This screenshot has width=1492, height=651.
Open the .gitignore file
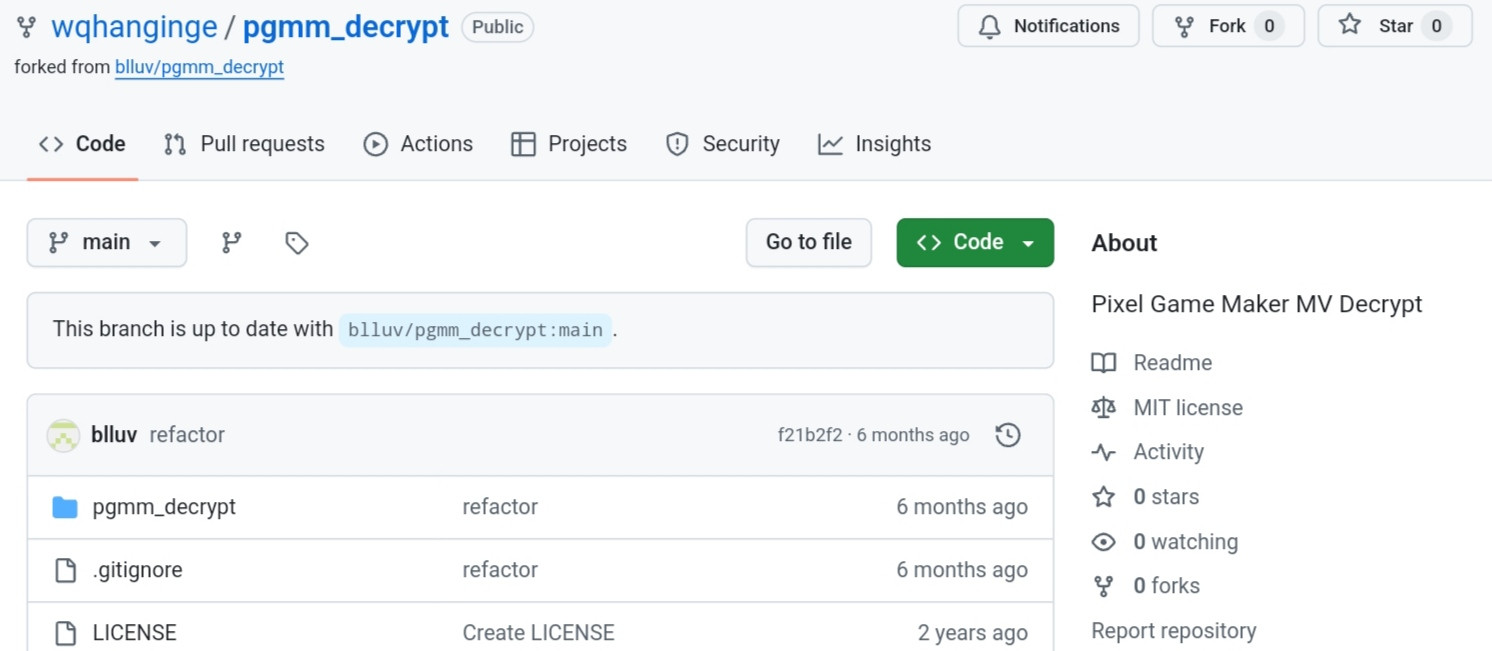tap(137, 570)
